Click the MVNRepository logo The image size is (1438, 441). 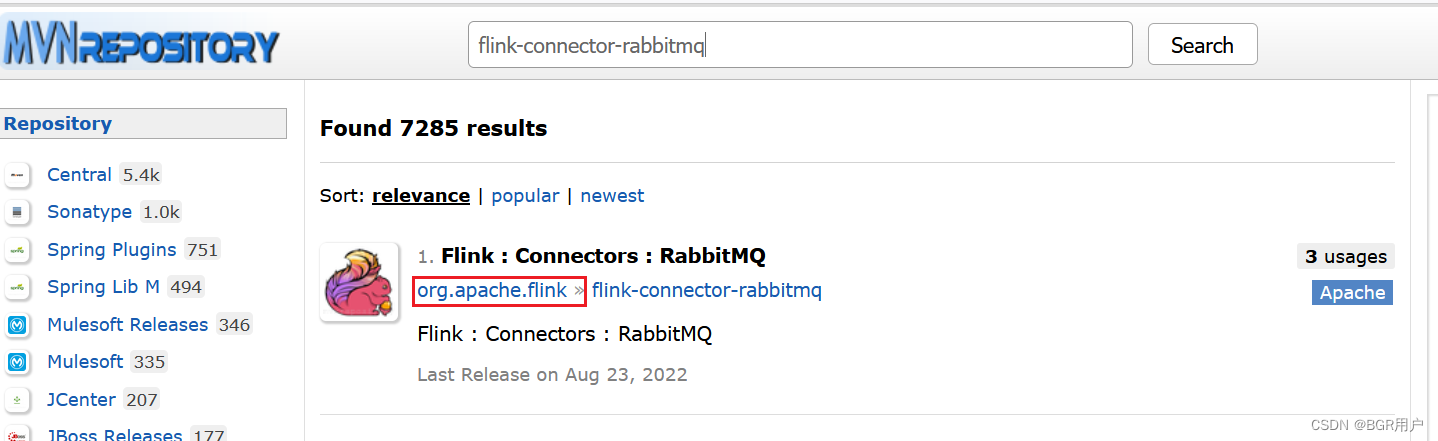142,45
